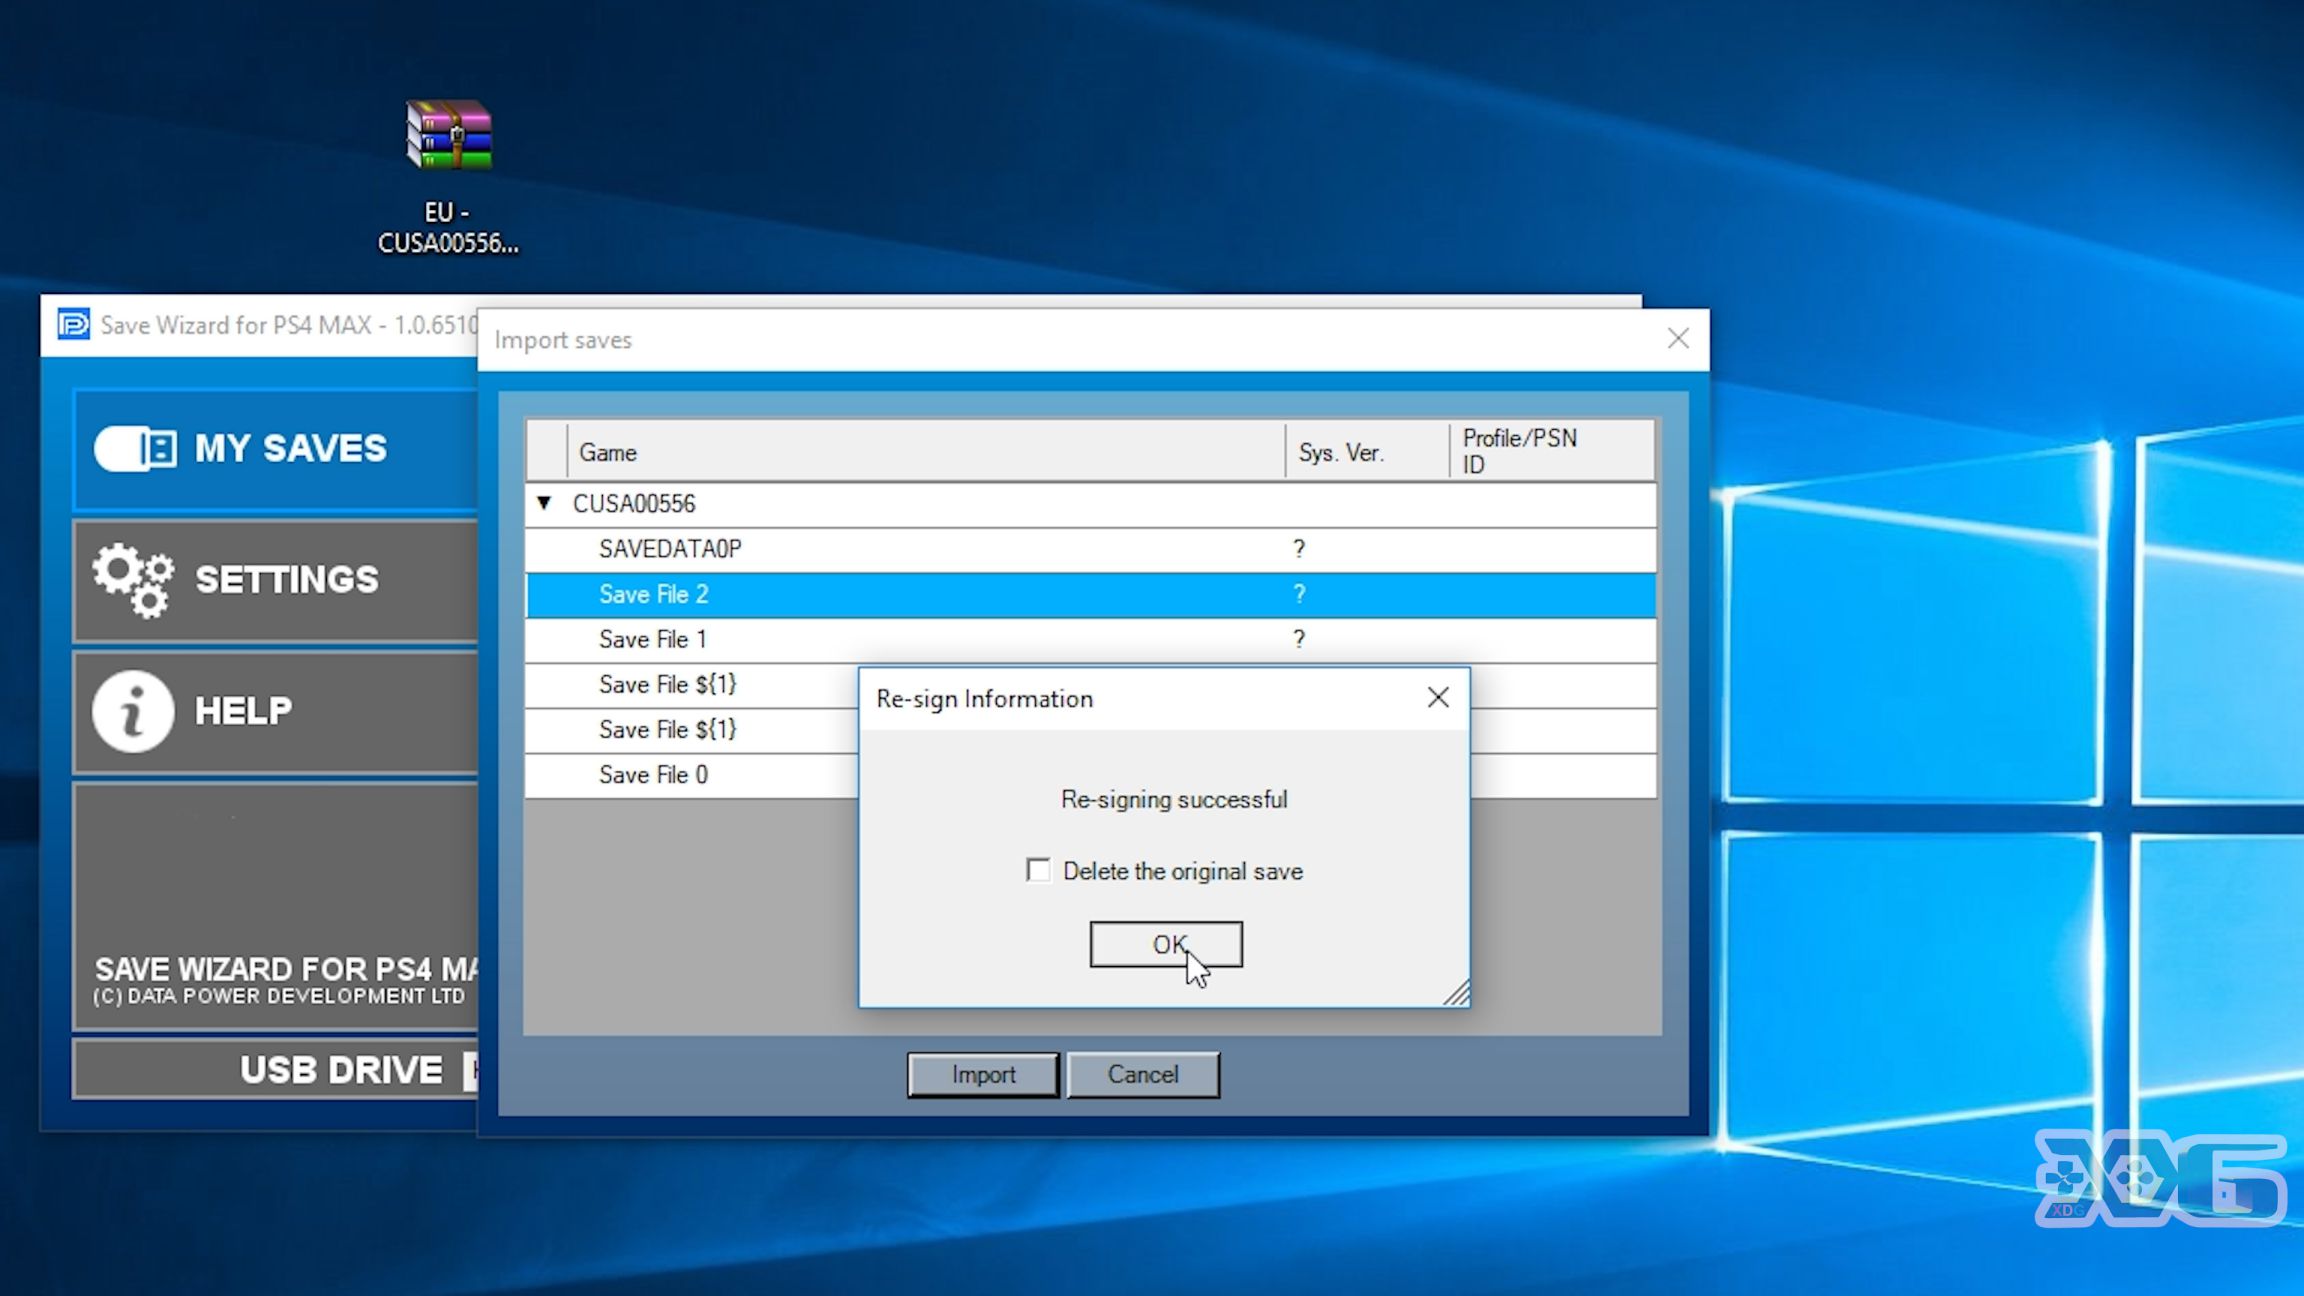Image resolution: width=2304 pixels, height=1296 pixels.
Task: Select the SAVEDATA0P row
Action: pos(1090,548)
